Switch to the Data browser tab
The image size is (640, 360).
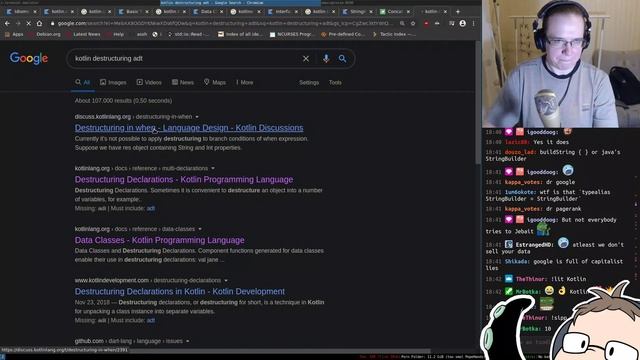pos(207,12)
